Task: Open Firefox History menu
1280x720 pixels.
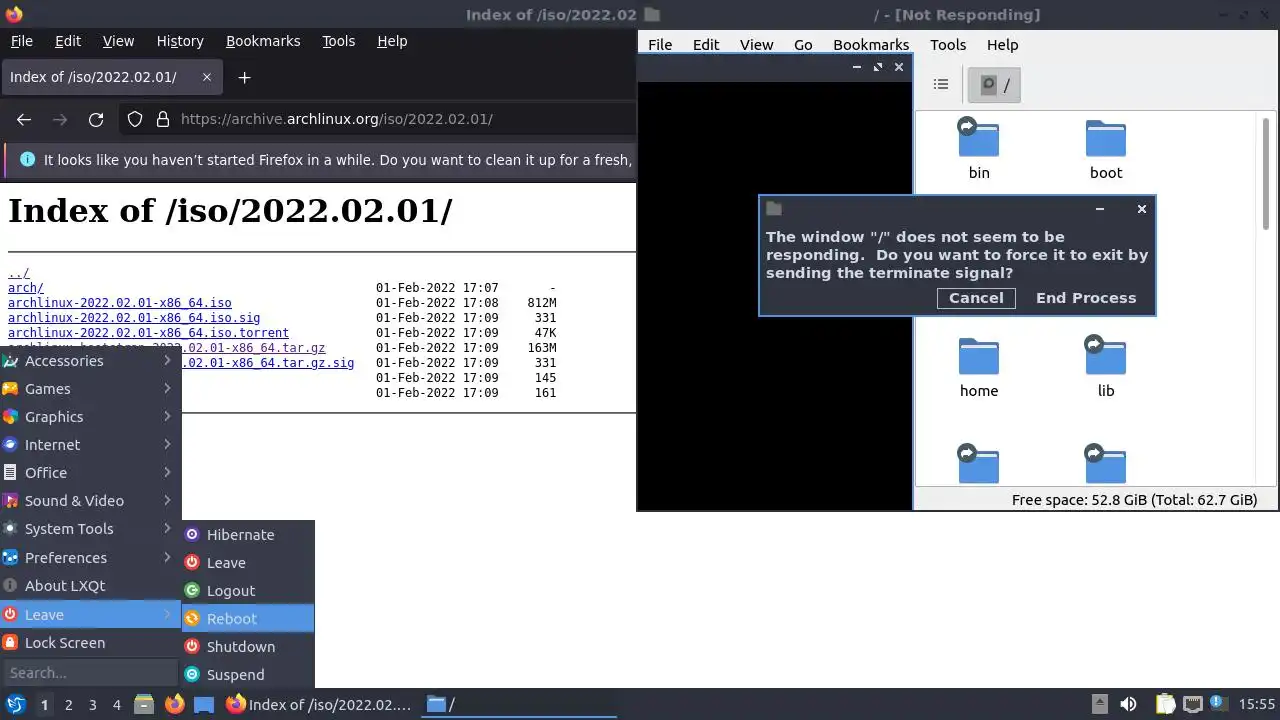Action: [180, 41]
